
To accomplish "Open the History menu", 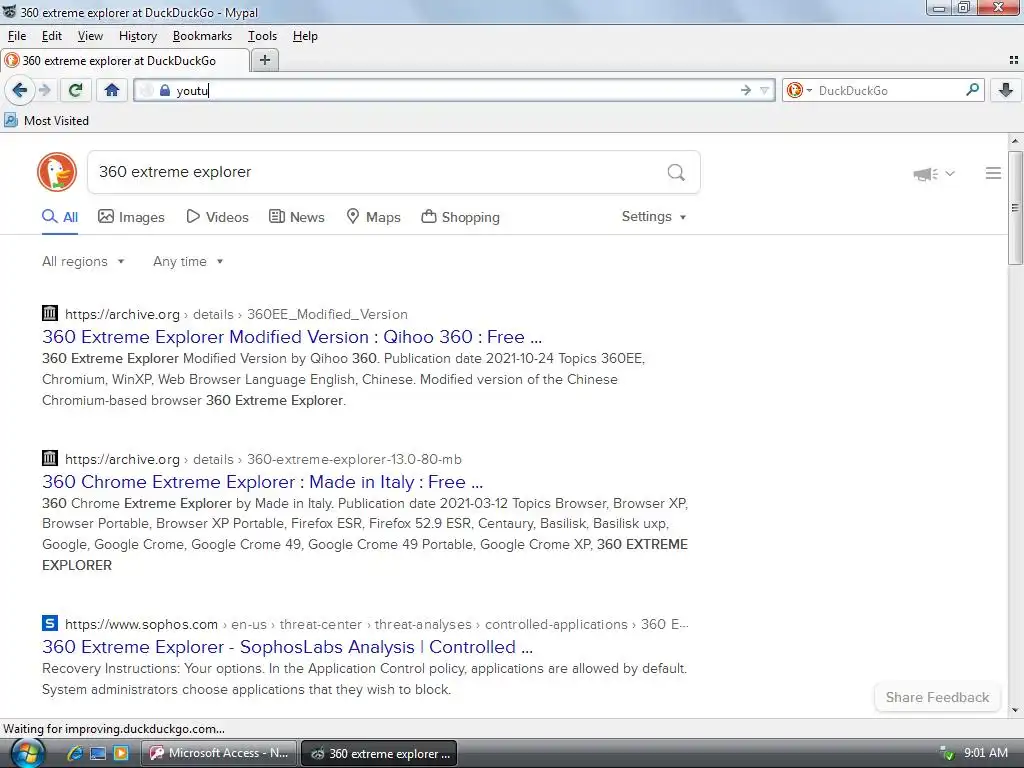I will (x=138, y=36).
